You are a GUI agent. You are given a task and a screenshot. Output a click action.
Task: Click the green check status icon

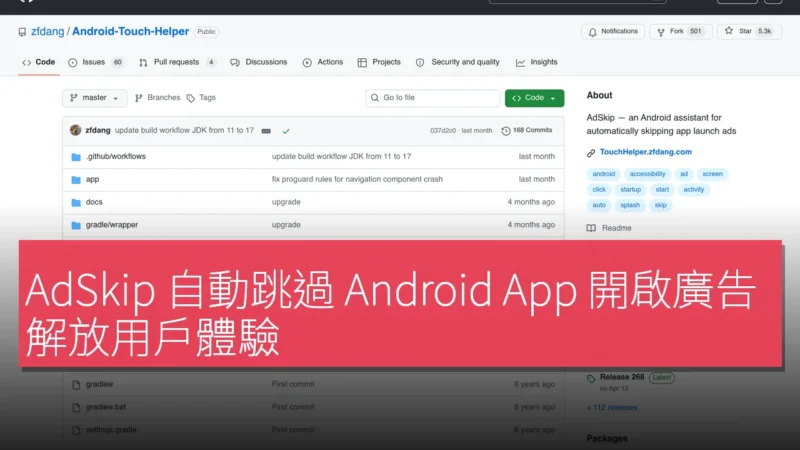point(286,131)
